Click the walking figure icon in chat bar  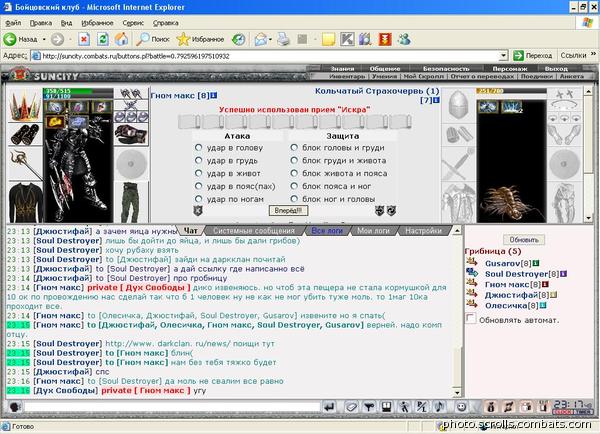pos(404,407)
